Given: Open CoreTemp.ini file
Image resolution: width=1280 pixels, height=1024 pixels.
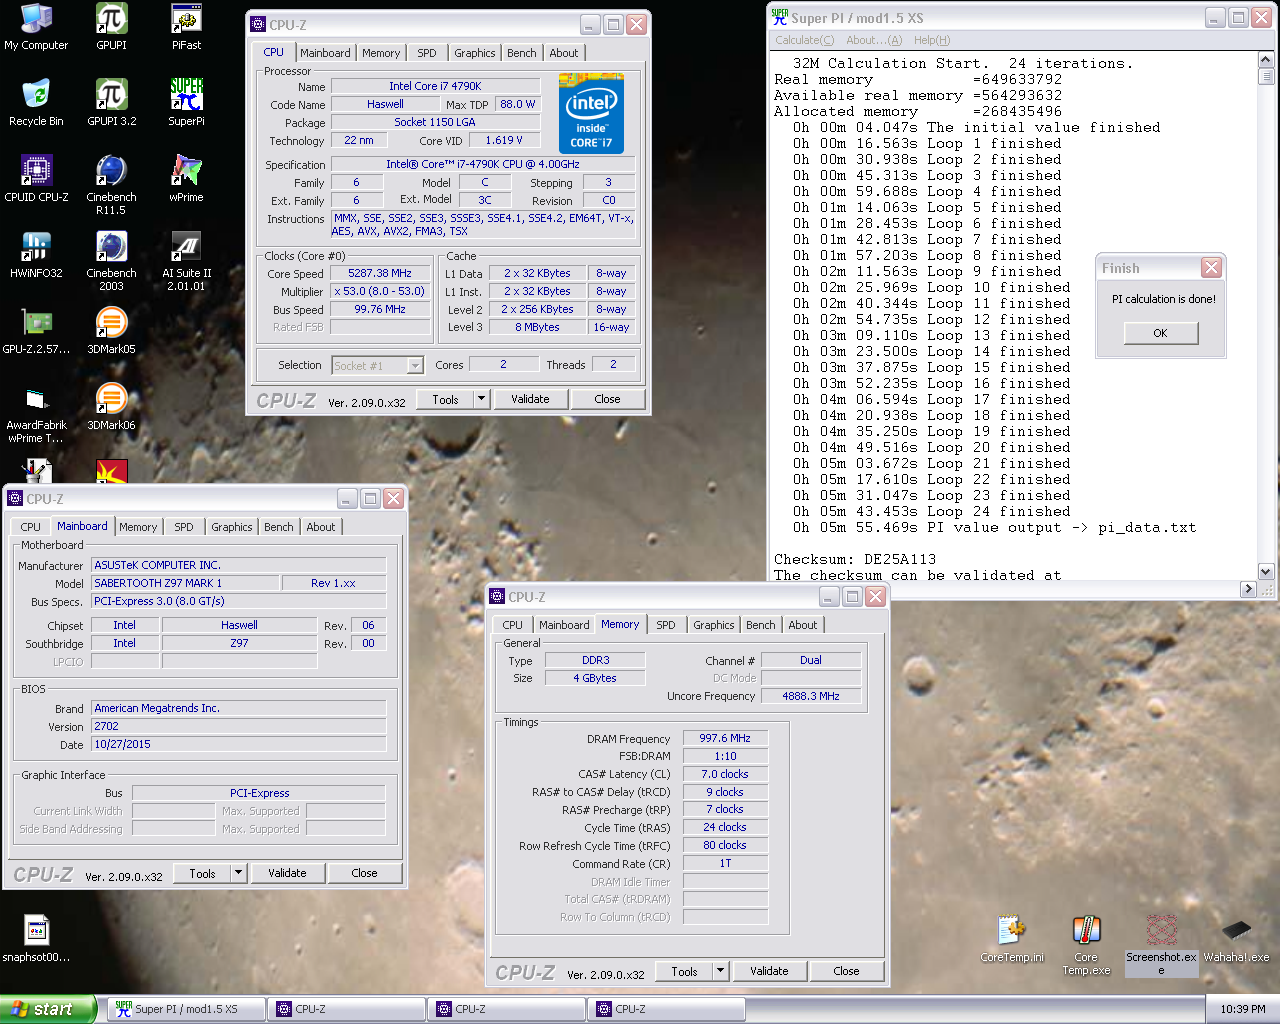Looking at the screenshot, I should pyautogui.click(x=1012, y=939).
